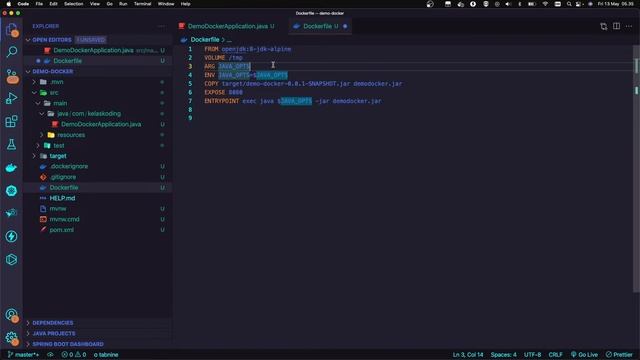Image resolution: width=640 pixels, height=360 pixels.
Task: Open editor More Actions ellipsis
Action: coord(629,26)
